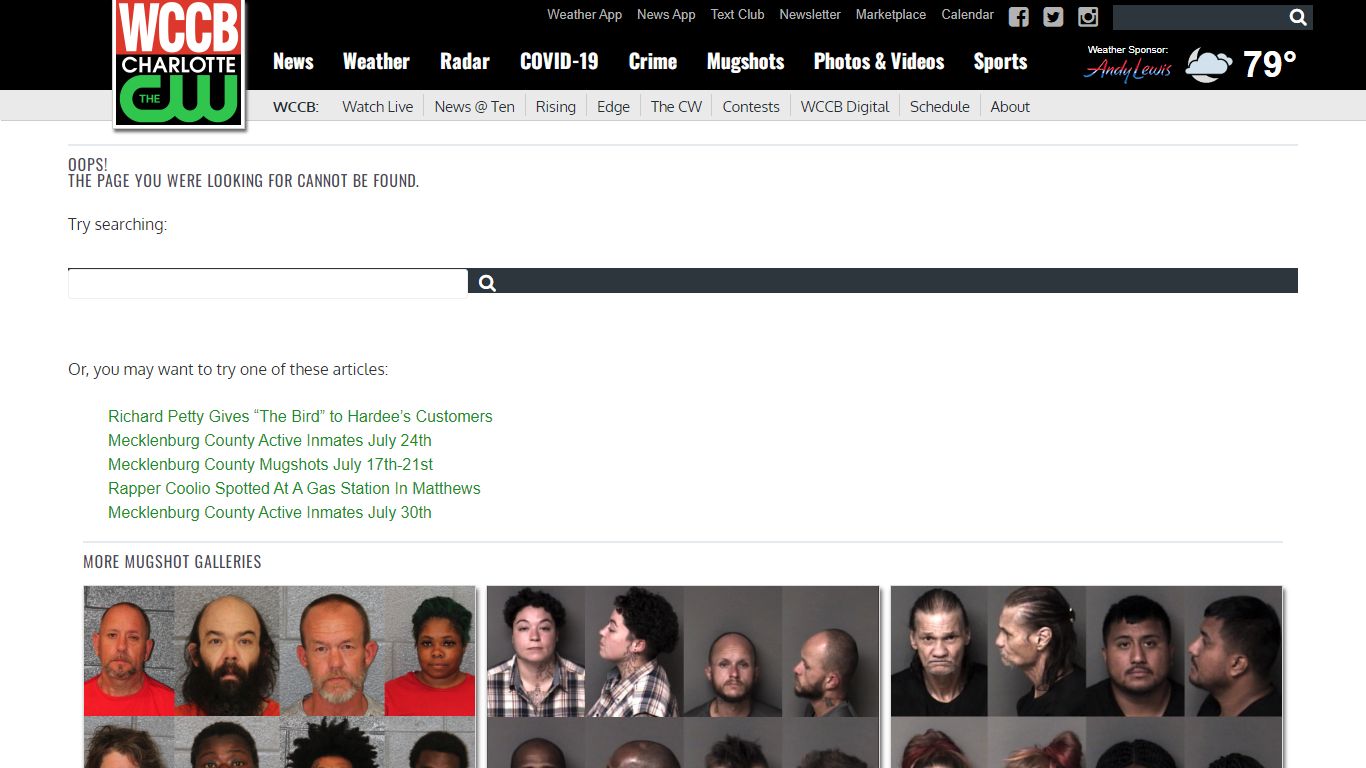Open the WCCB Twitter icon
The height and width of the screenshot is (768, 1366).
pyautogui.click(x=1053, y=17)
